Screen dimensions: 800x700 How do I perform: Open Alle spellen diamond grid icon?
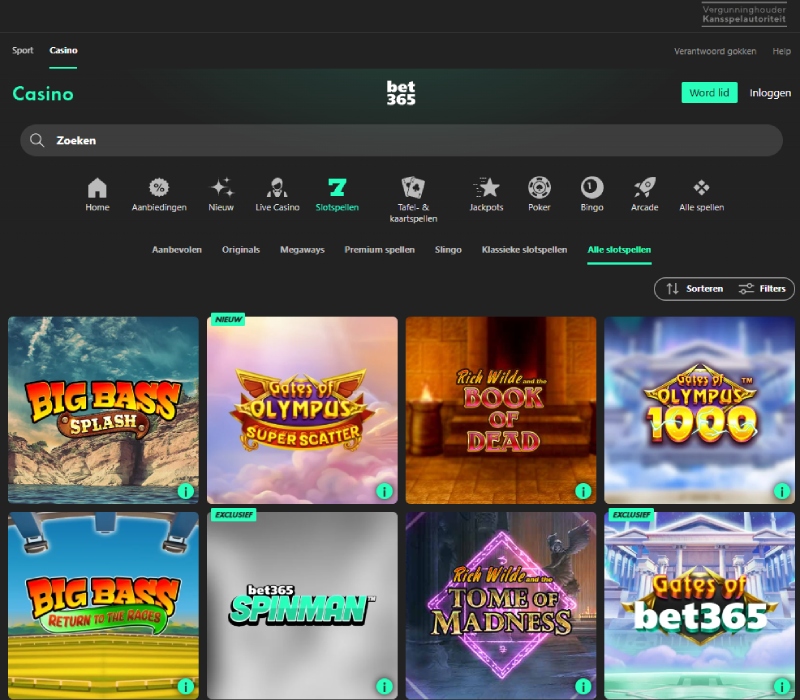702,188
